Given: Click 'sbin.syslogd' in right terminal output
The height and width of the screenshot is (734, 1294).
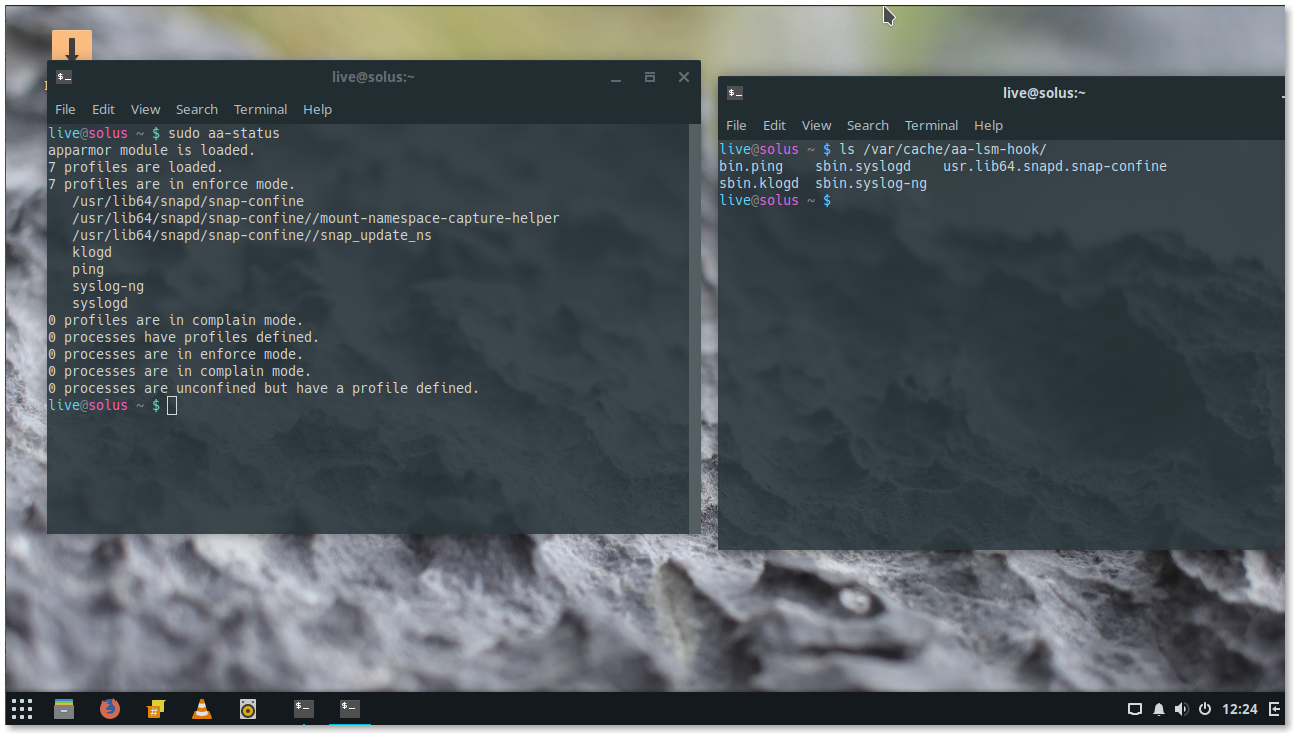Looking at the screenshot, I should (x=863, y=166).
